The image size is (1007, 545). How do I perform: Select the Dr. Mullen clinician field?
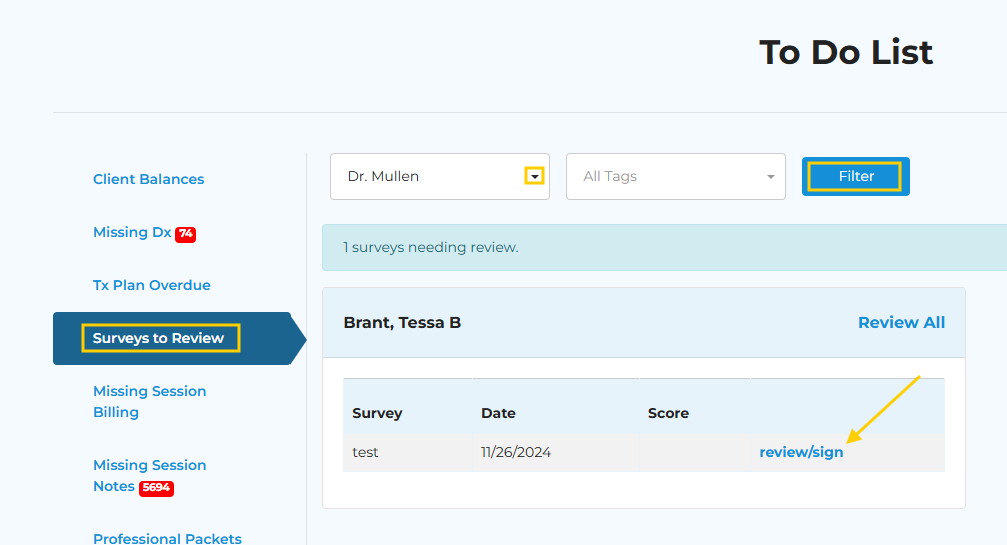coord(440,177)
